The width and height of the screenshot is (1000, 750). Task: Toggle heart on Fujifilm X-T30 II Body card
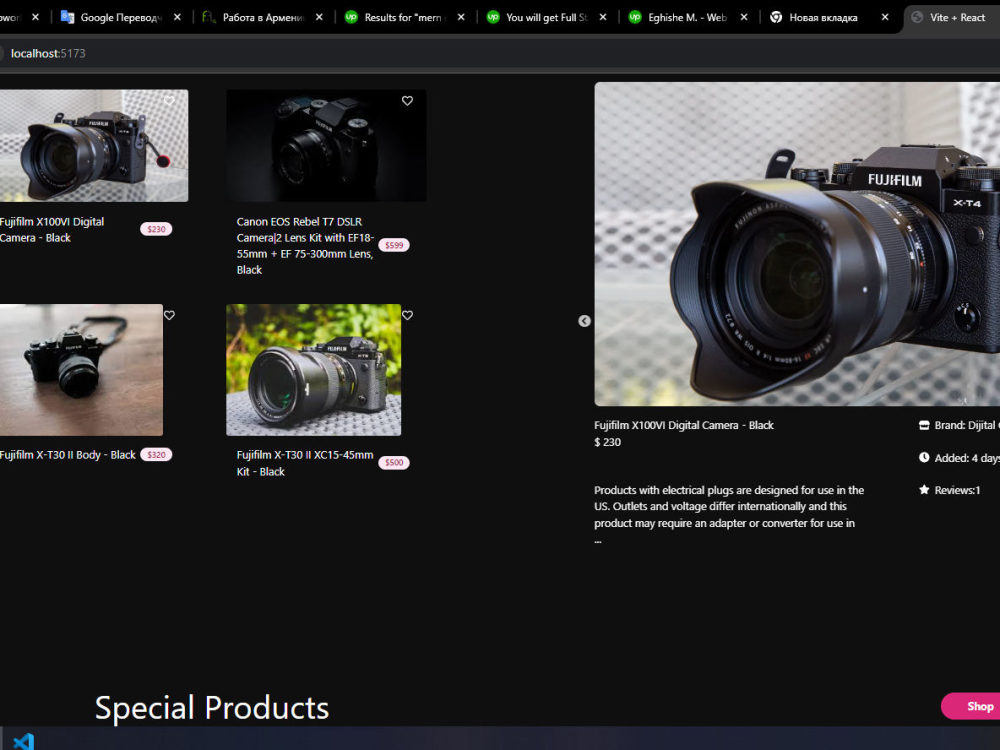[x=169, y=315]
